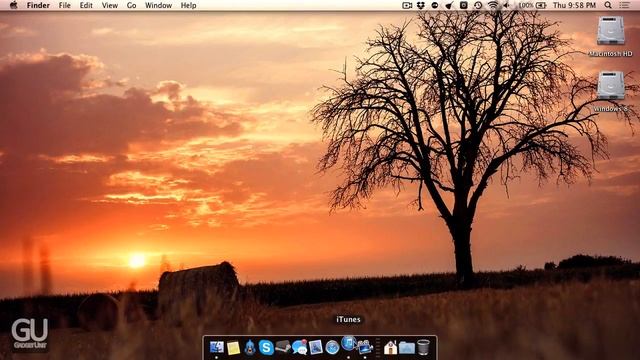The height and width of the screenshot is (360, 640).
Task: Open the Dropbox menu bar icon
Action: coord(421,5)
